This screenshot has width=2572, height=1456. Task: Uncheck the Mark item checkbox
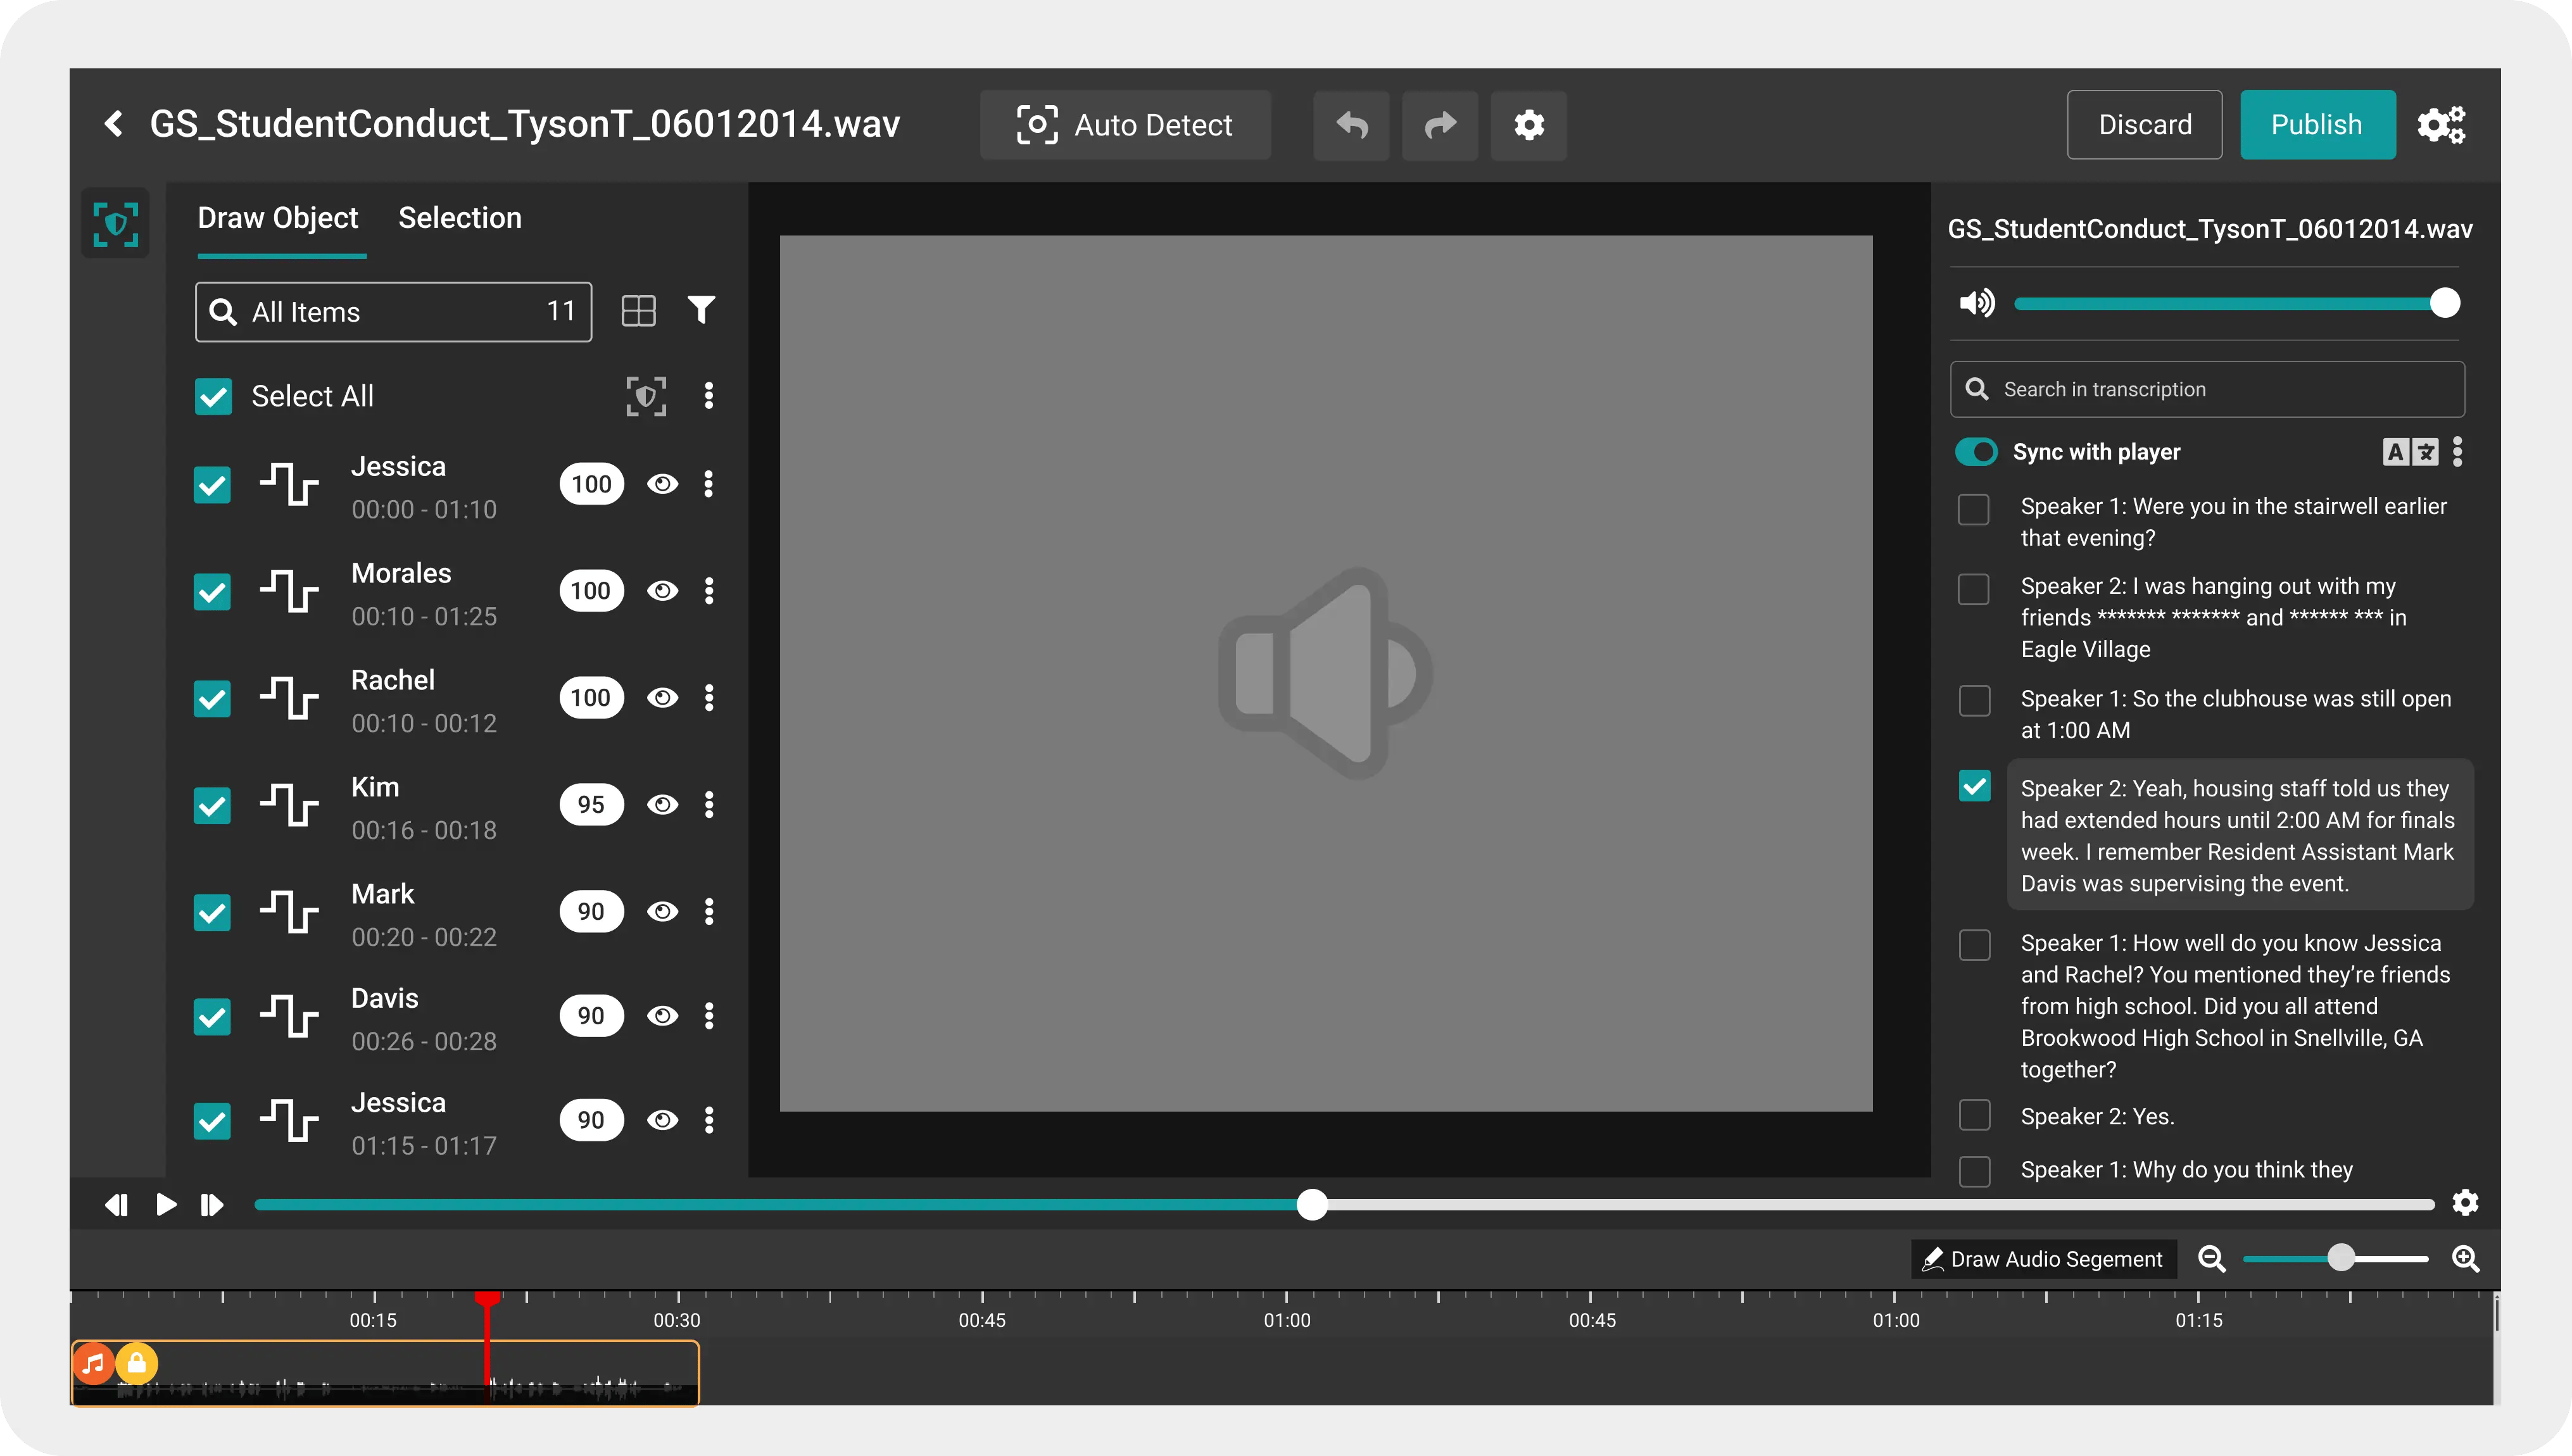(212, 913)
